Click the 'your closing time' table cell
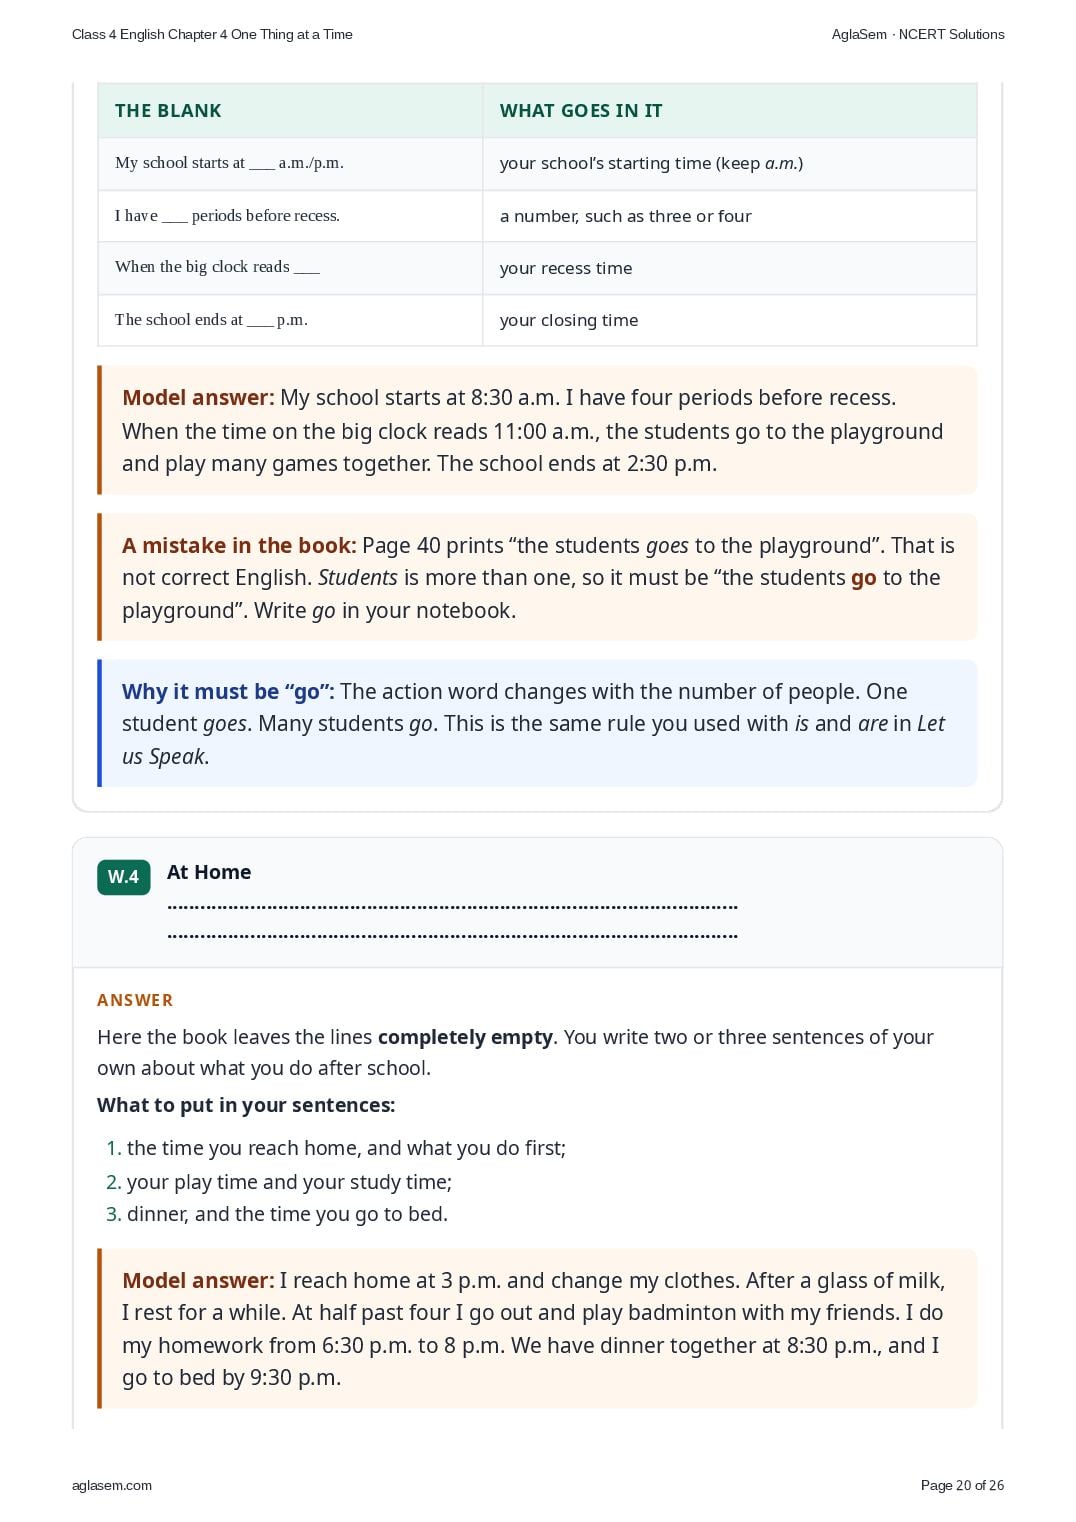 click(x=730, y=320)
